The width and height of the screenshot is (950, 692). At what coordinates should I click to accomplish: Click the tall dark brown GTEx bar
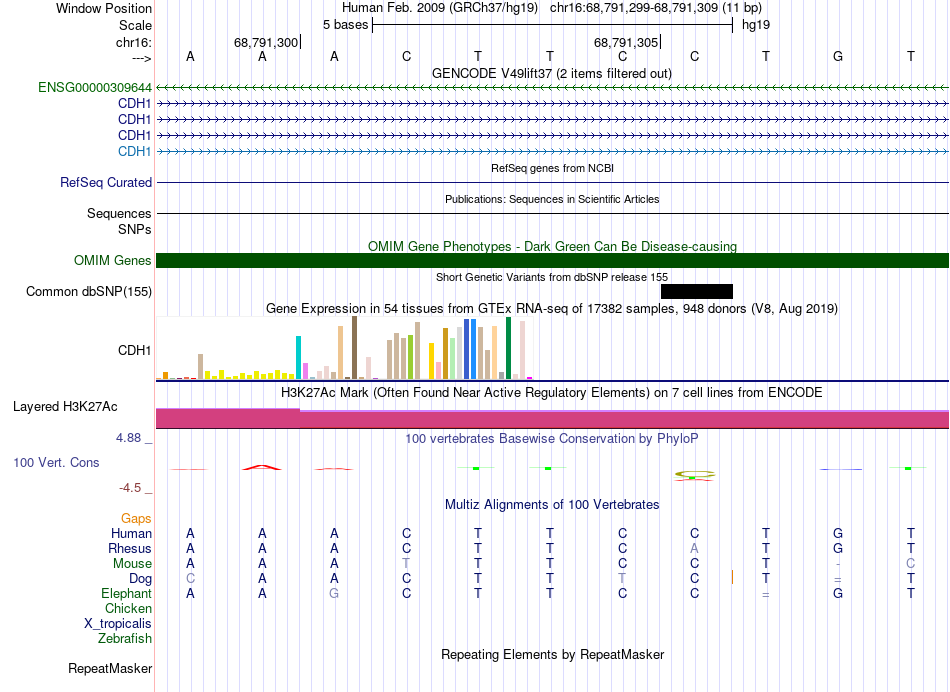coord(354,348)
